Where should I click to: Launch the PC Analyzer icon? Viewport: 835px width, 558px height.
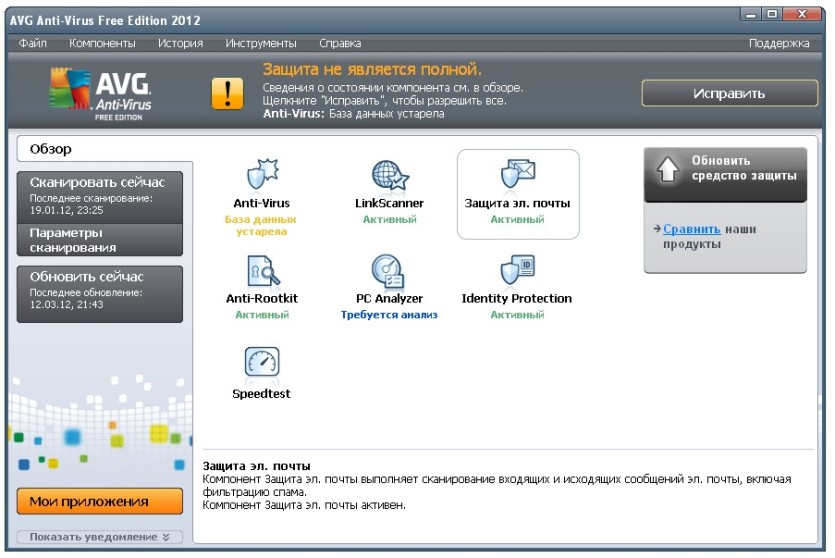388,270
